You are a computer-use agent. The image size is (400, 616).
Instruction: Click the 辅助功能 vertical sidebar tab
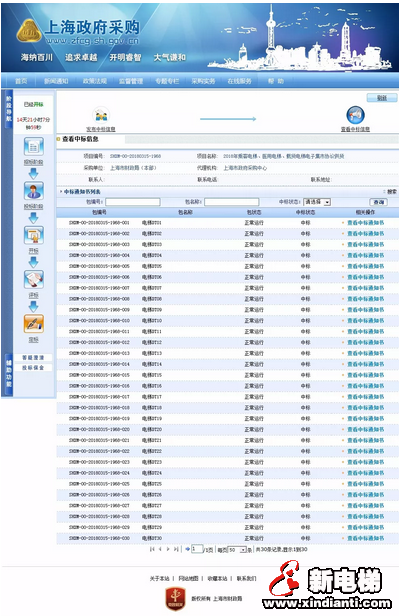(x=9, y=372)
